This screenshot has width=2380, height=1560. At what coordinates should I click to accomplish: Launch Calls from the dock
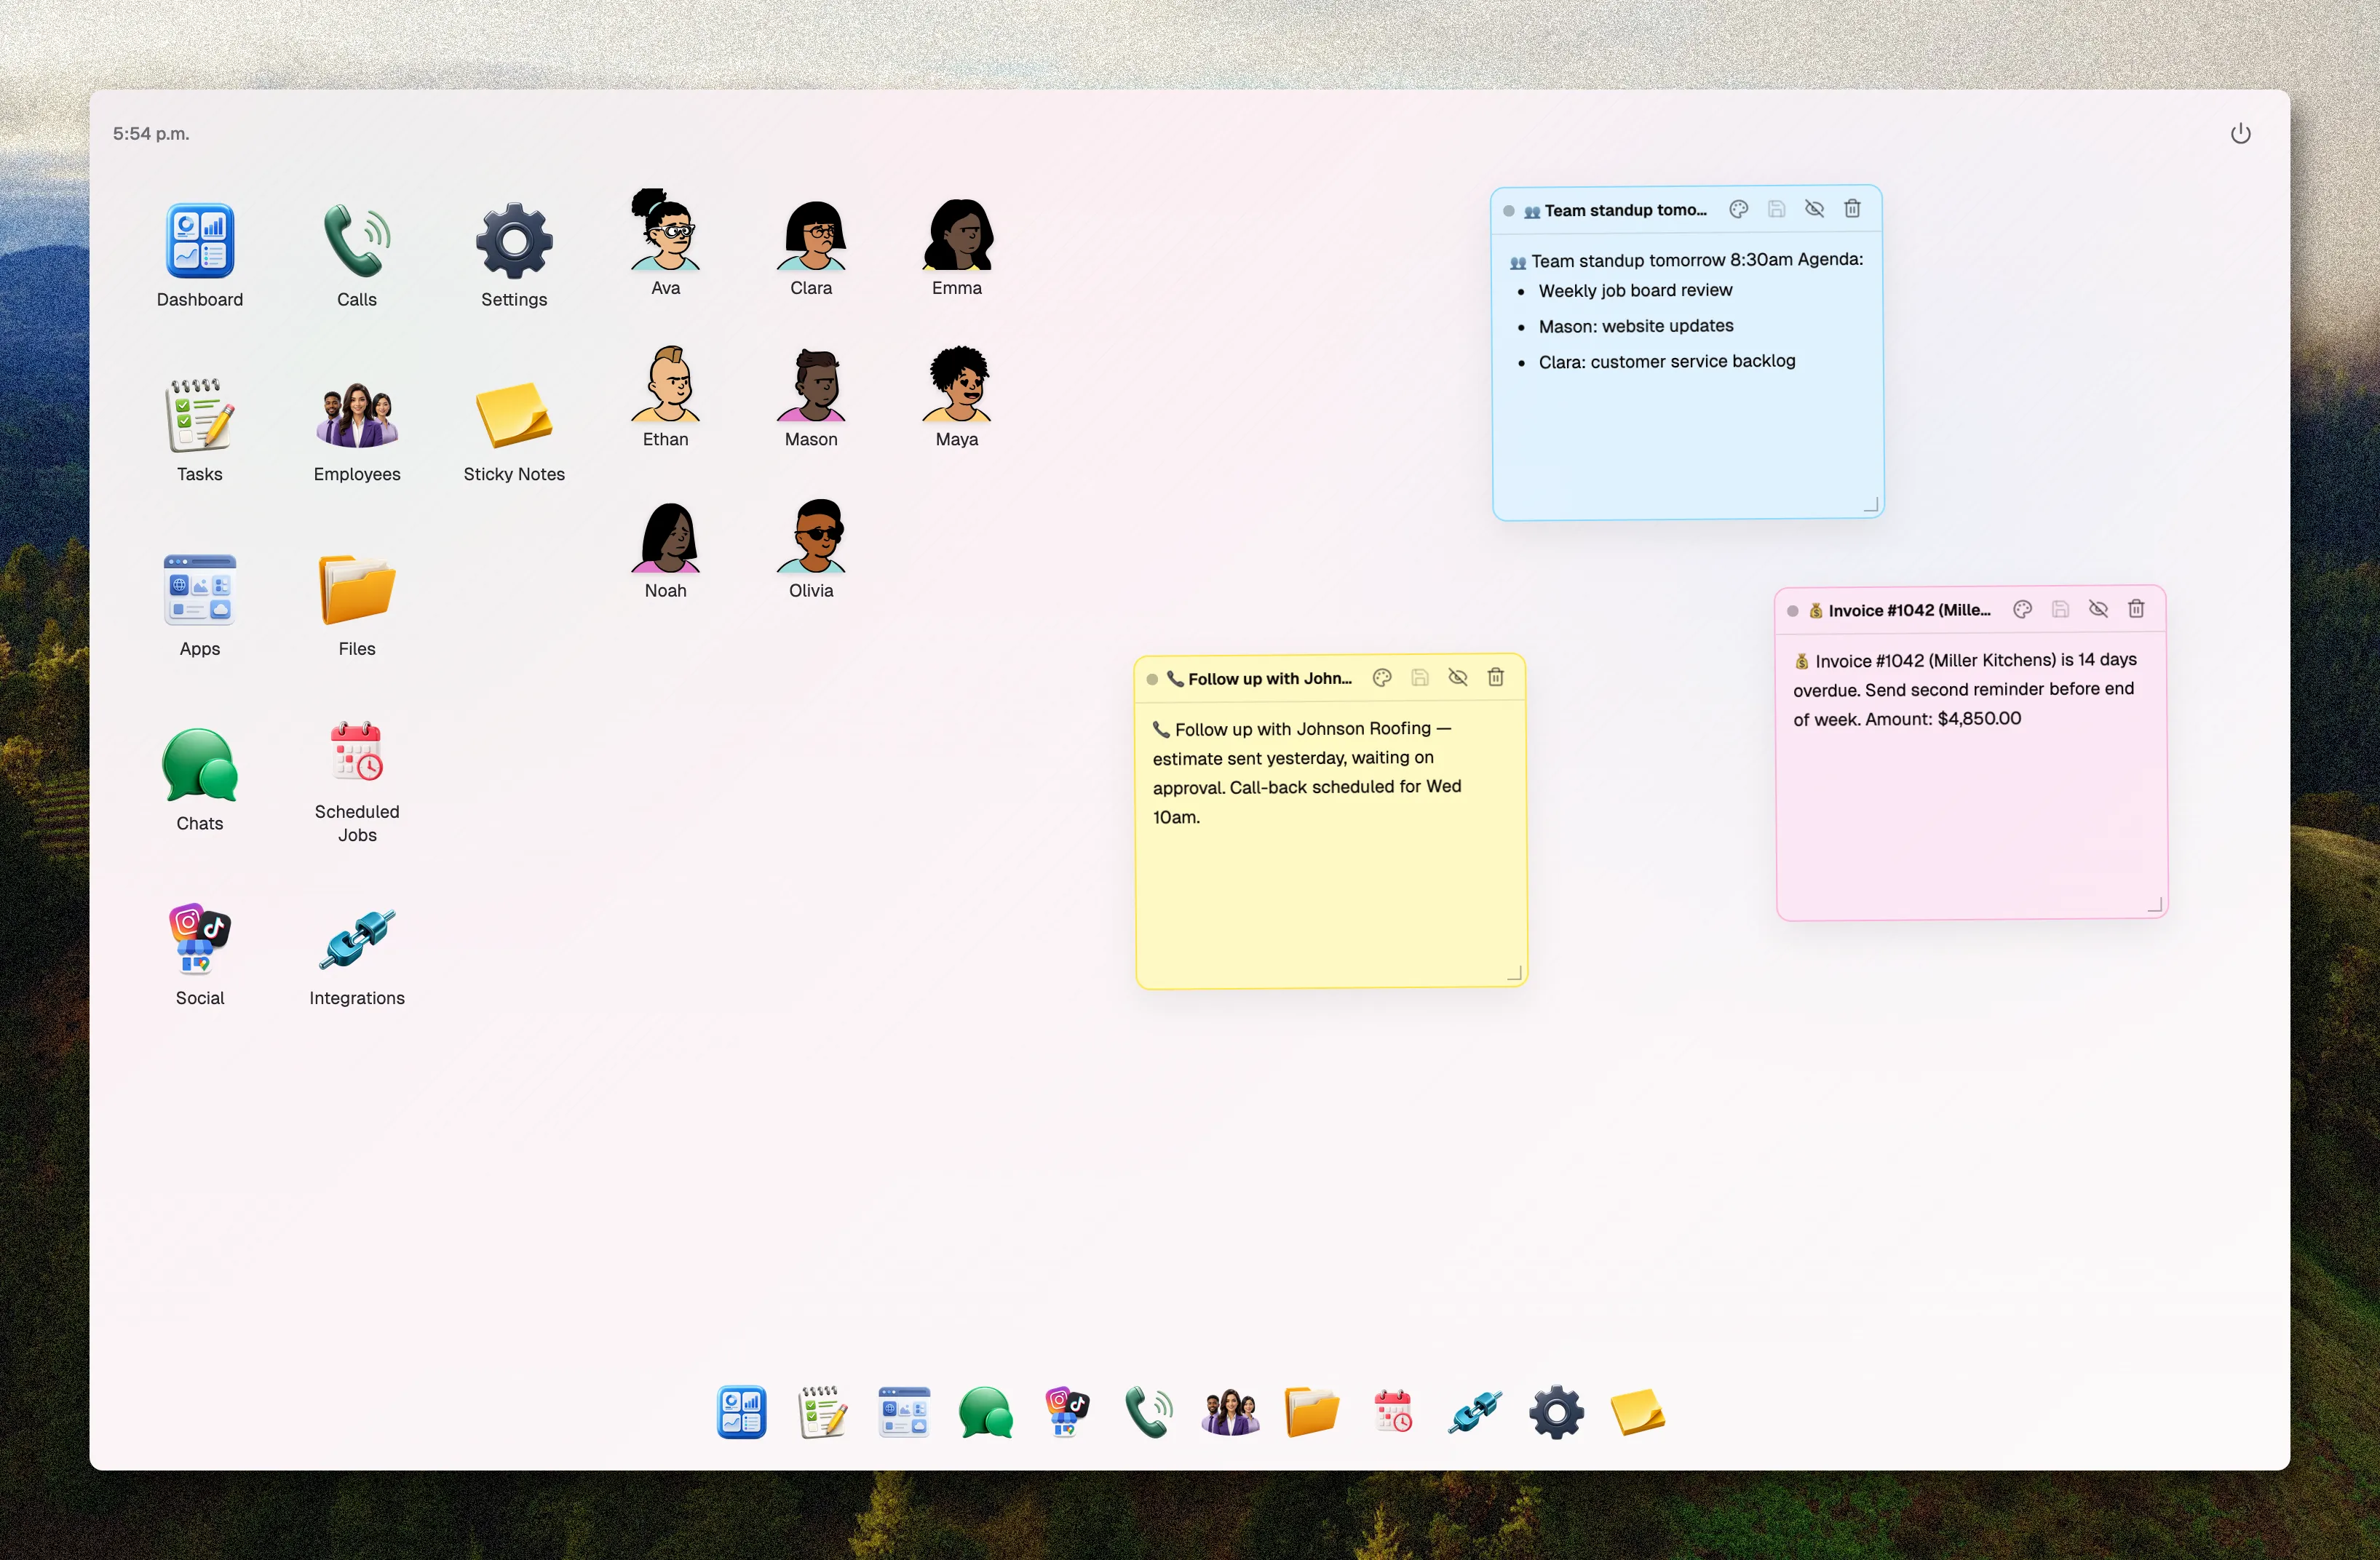(x=1149, y=1412)
